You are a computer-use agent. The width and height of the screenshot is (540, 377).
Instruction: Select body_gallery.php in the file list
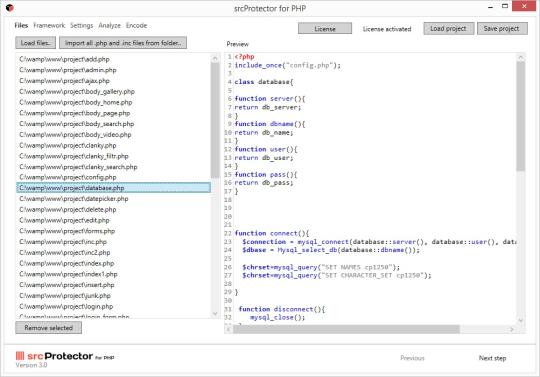click(x=113, y=92)
